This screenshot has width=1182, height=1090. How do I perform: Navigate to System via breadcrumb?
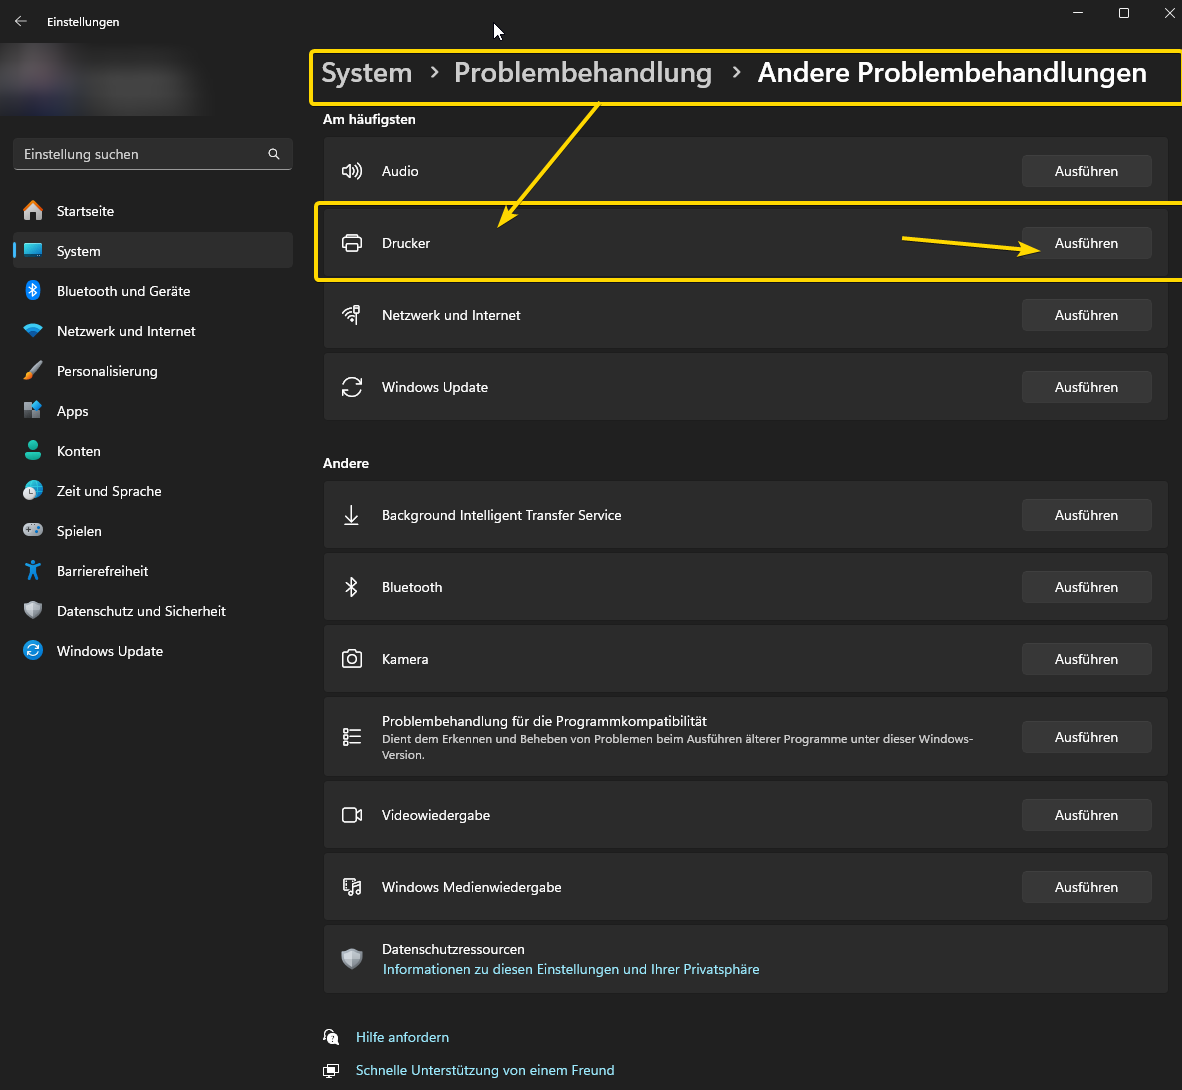366,73
